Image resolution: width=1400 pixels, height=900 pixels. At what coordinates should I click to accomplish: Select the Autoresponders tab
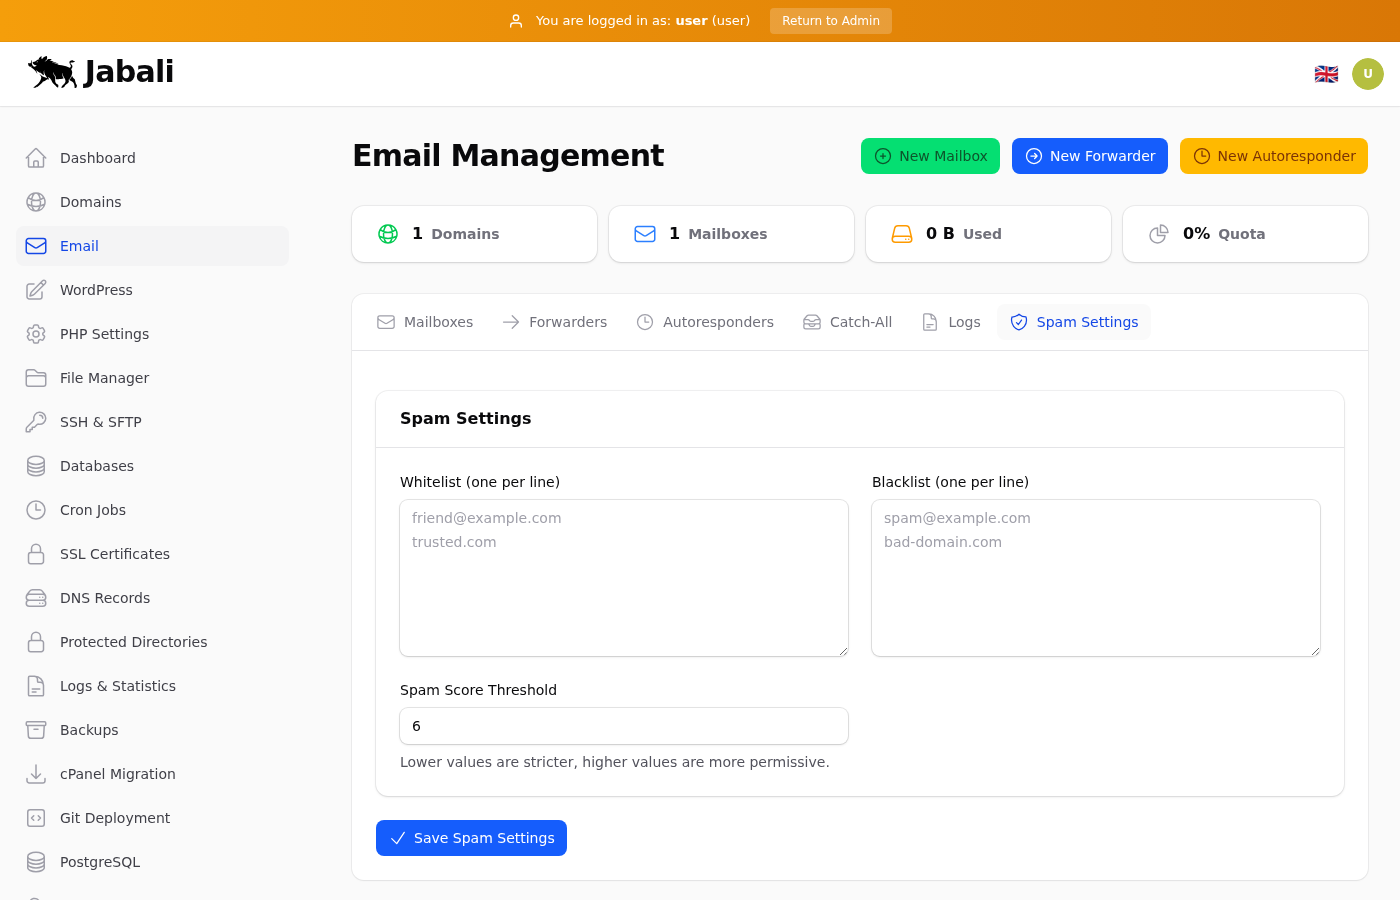click(x=705, y=322)
